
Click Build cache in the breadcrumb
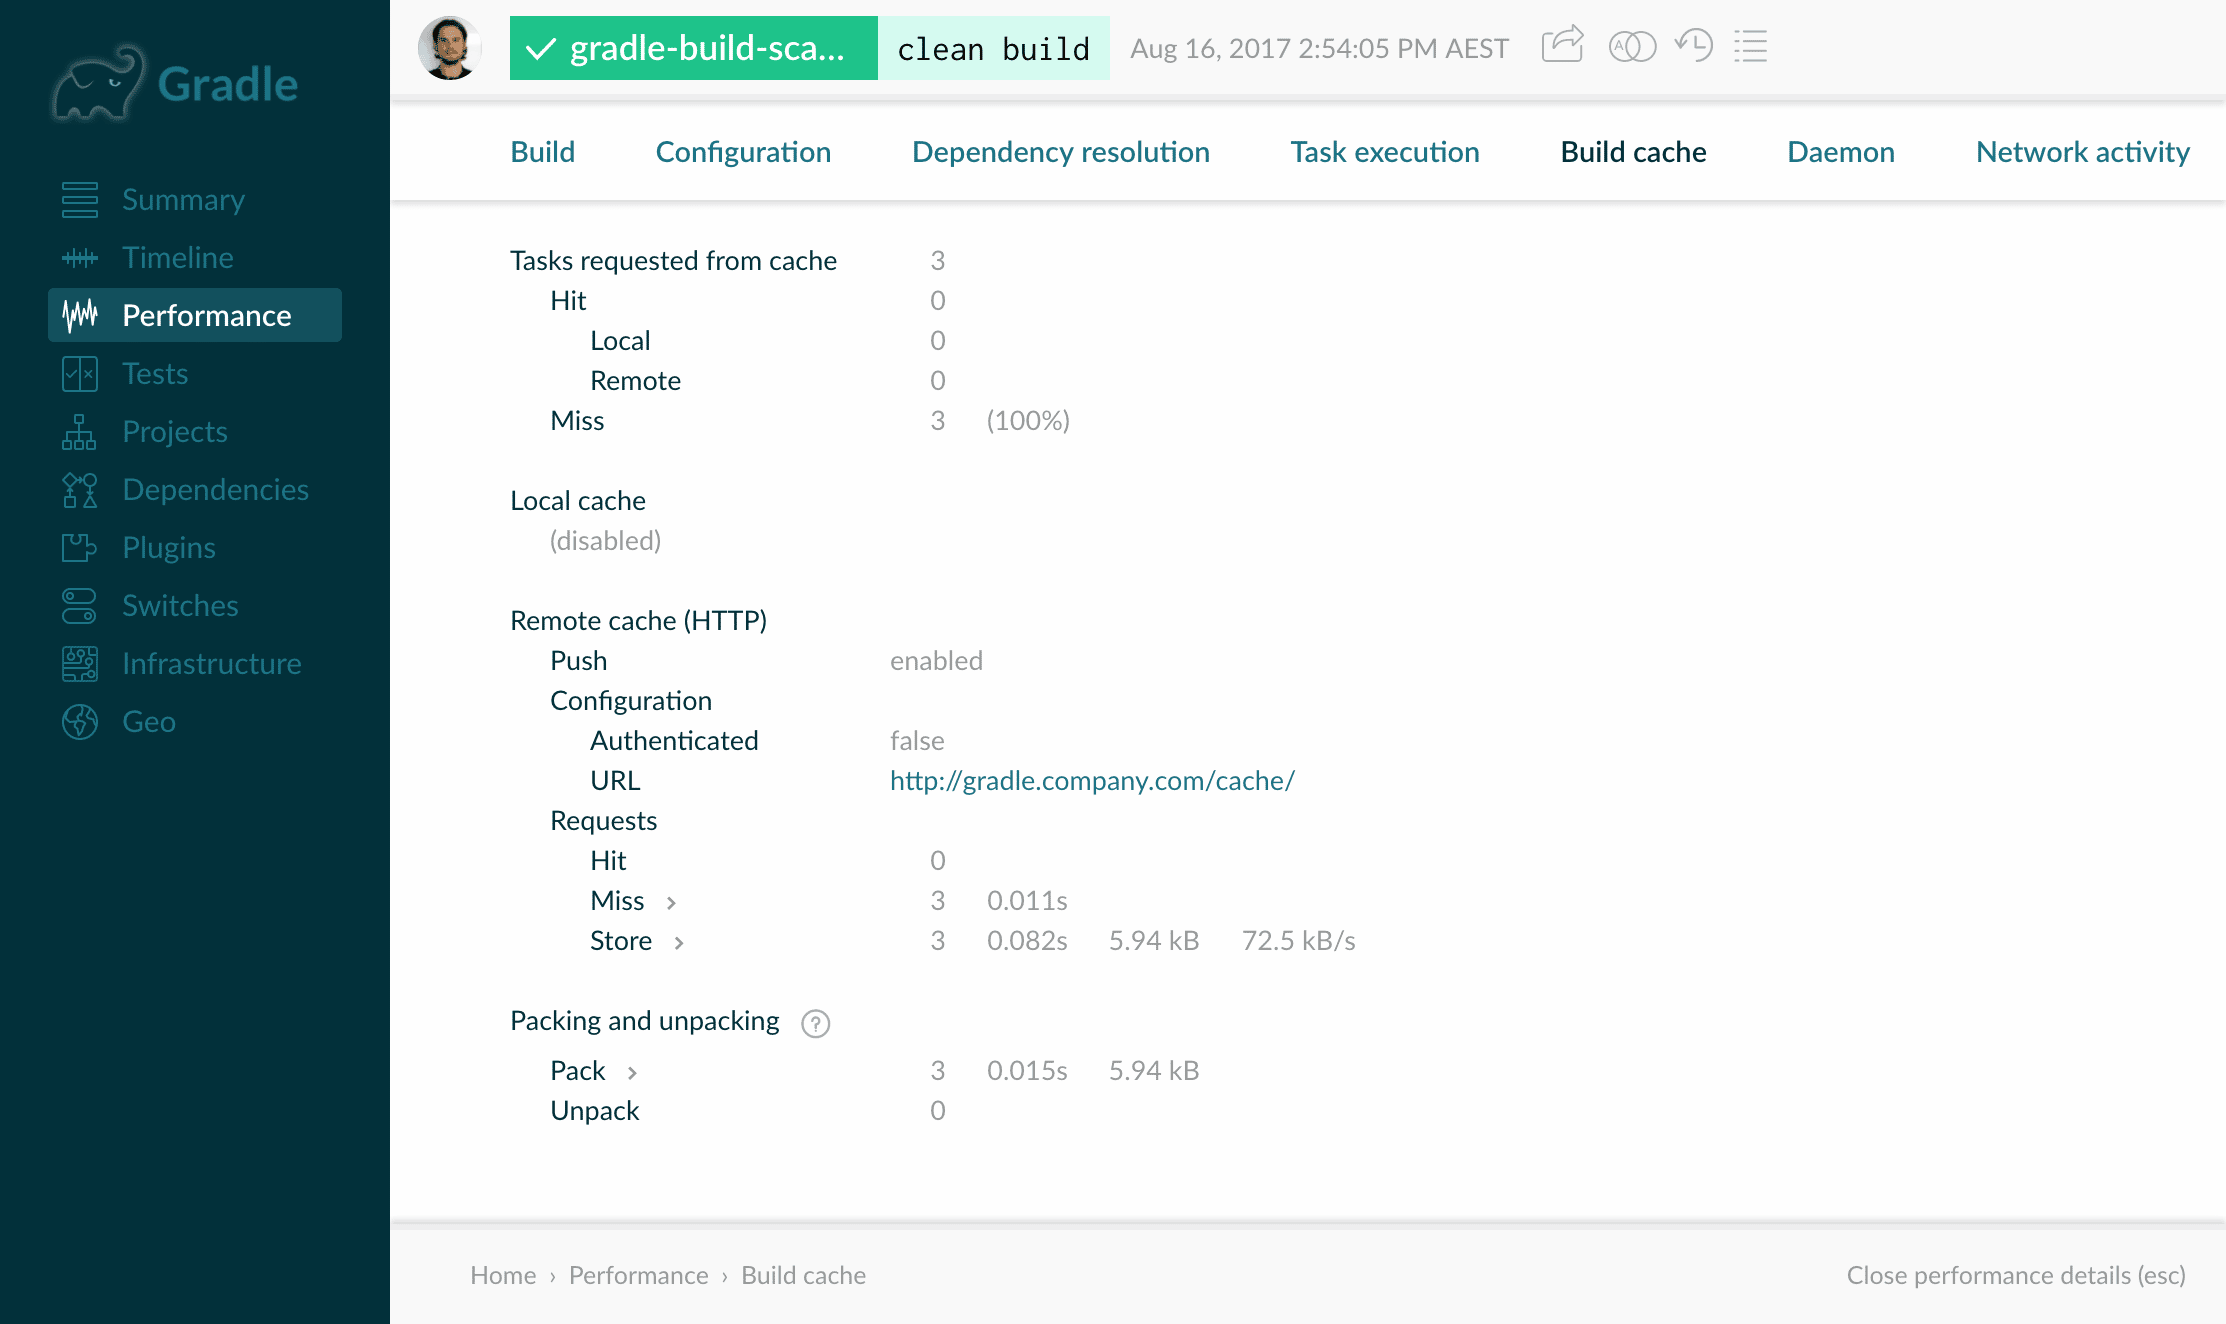coord(803,1276)
